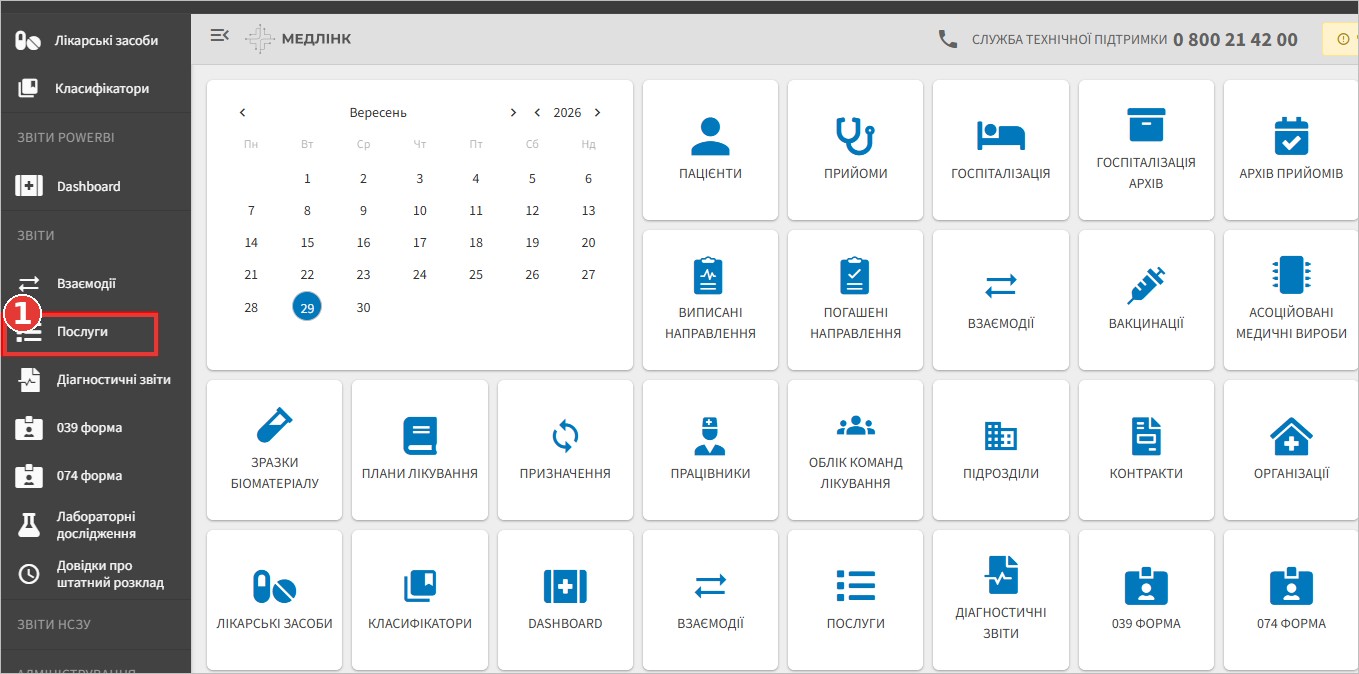Open the Організації tile
The height and width of the screenshot is (674, 1359).
1291,450
